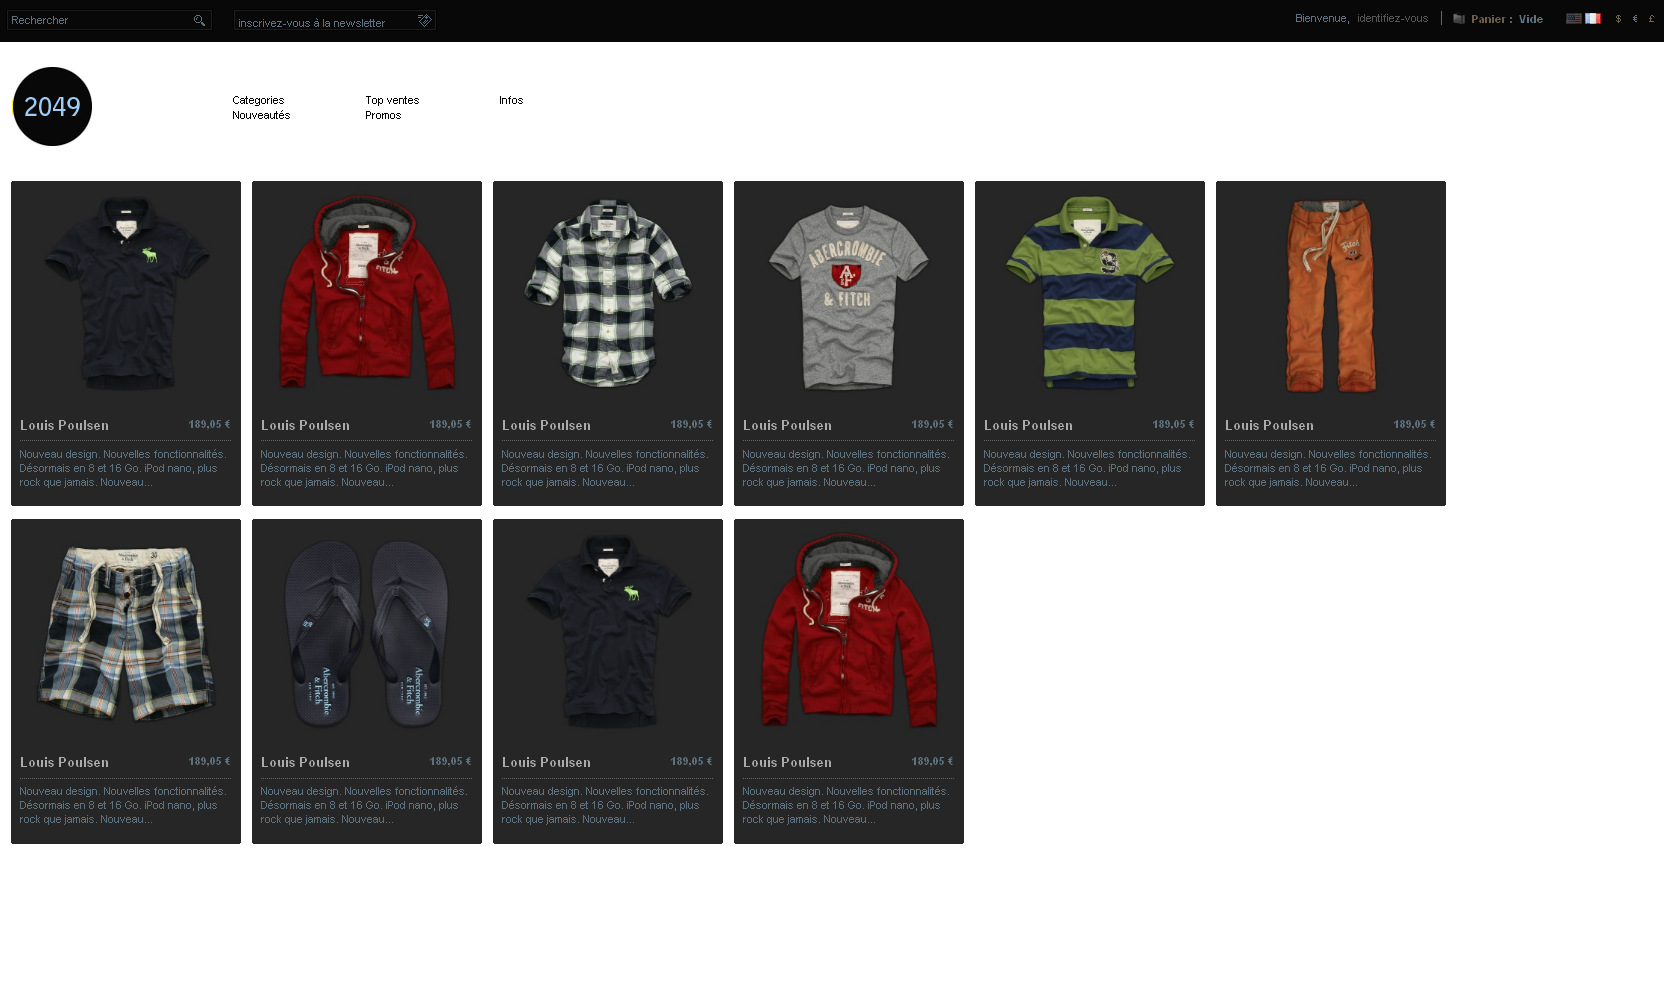Switch language with the US flag

coord(1574,18)
